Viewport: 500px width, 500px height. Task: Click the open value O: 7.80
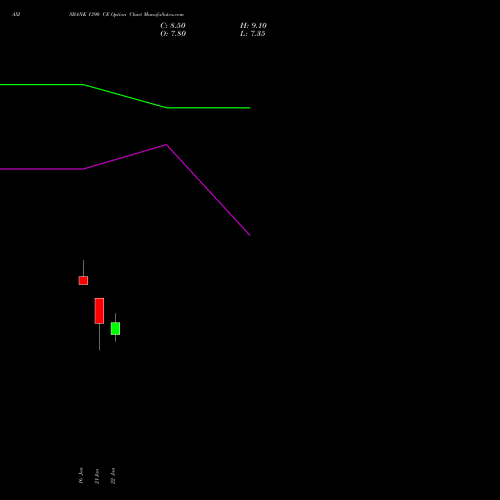click(x=173, y=34)
